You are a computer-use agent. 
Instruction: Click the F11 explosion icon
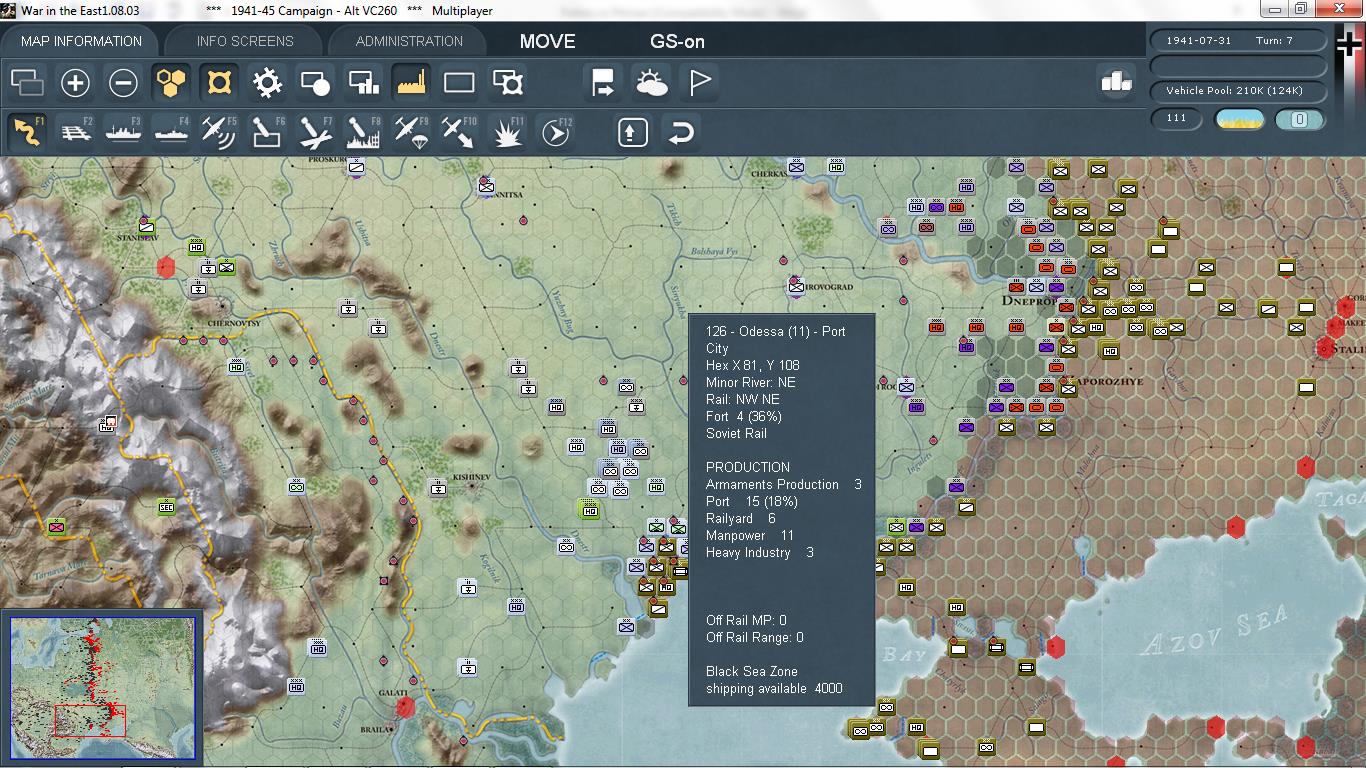point(508,132)
